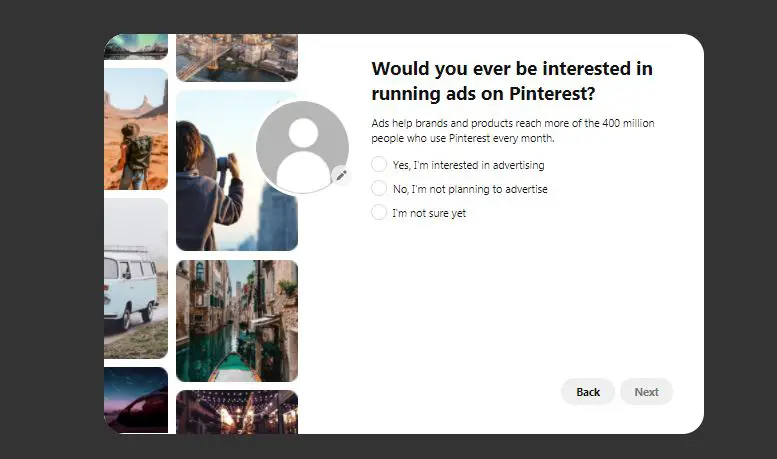Viewport: 777px width, 459px height.
Task: Click the pencil edit icon on avatar
Action: [x=341, y=175]
